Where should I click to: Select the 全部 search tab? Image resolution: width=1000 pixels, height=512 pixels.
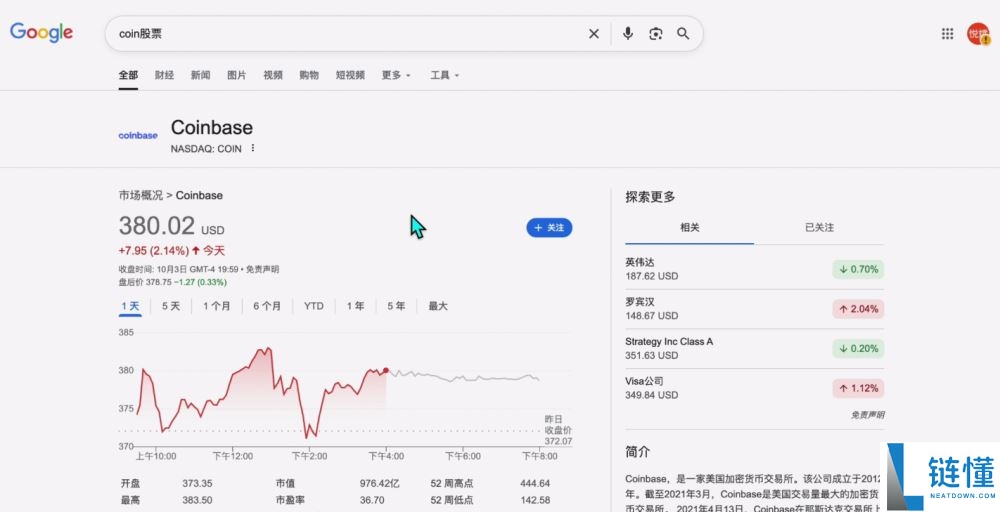[x=128, y=75]
